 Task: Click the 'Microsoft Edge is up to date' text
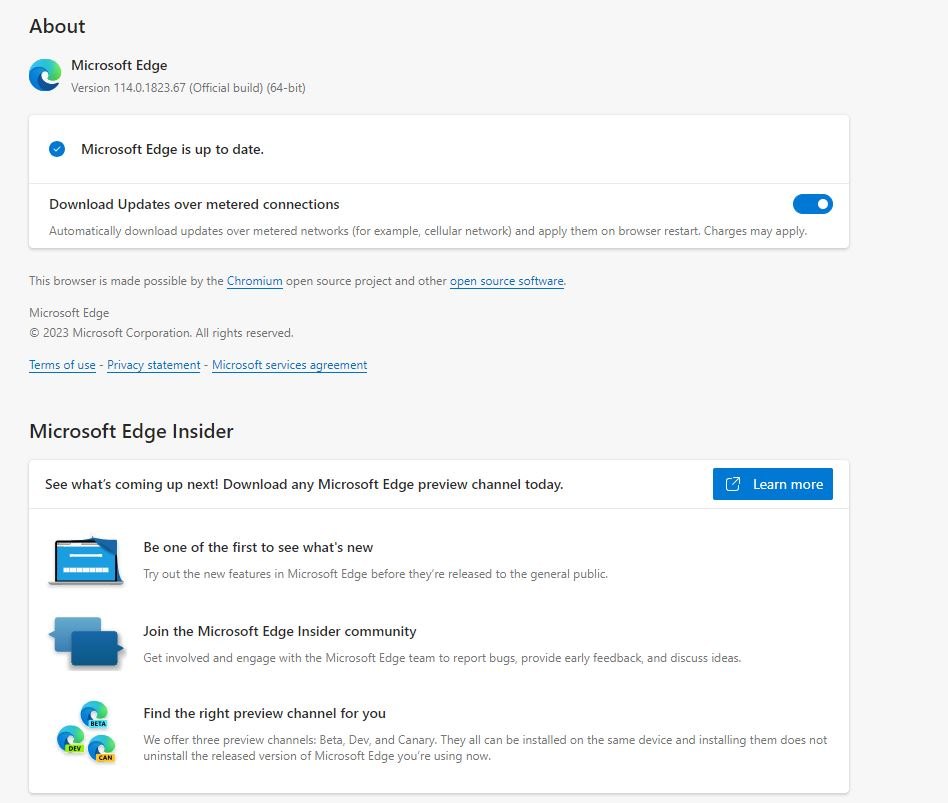coord(172,149)
